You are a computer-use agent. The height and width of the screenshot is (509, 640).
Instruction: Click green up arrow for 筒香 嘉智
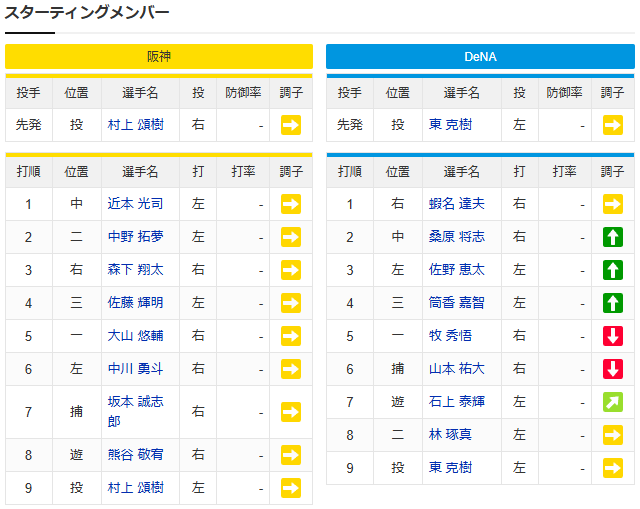(613, 303)
